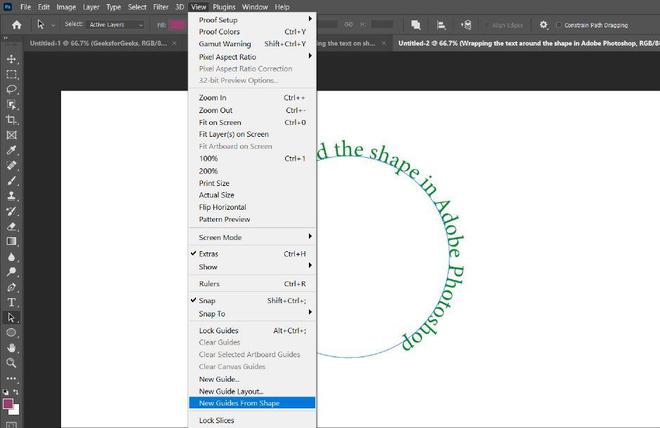Close the Untitled-1 document tab
The width and height of the screenshot is (660, 428).
pyautogui.click(x=174, y=43)
